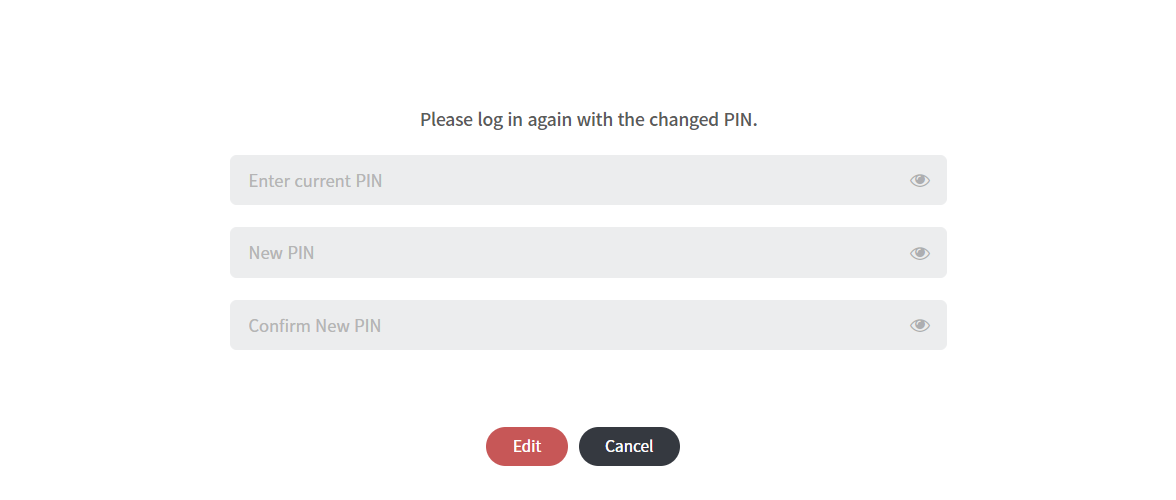Reveal the New PIN with eye icon

tap(920, 253)
